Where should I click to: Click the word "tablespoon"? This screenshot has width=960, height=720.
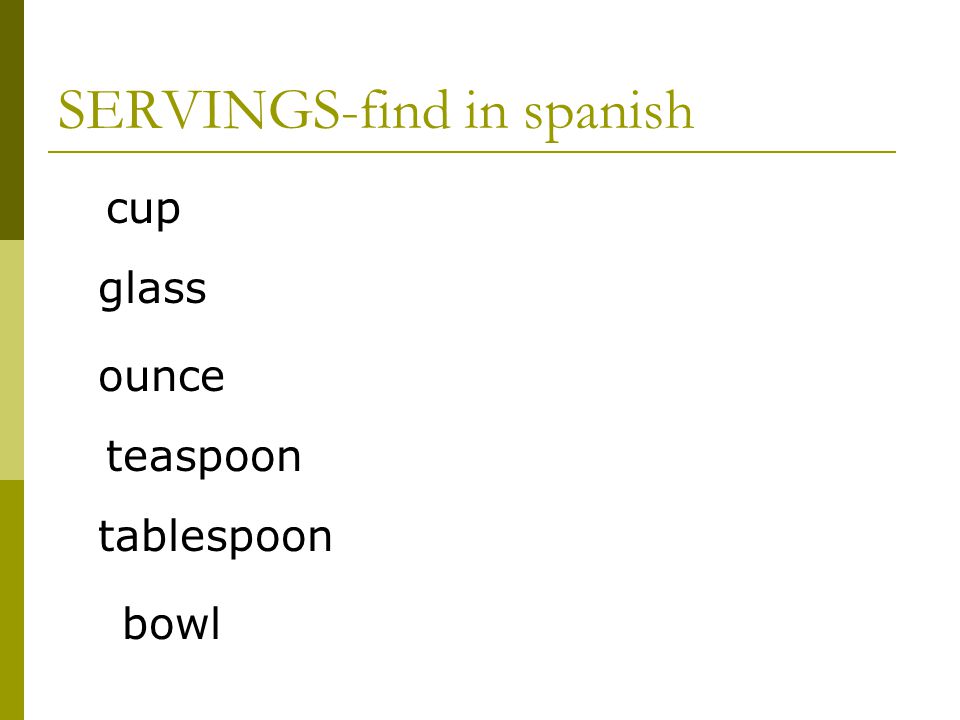pos(215,537)
